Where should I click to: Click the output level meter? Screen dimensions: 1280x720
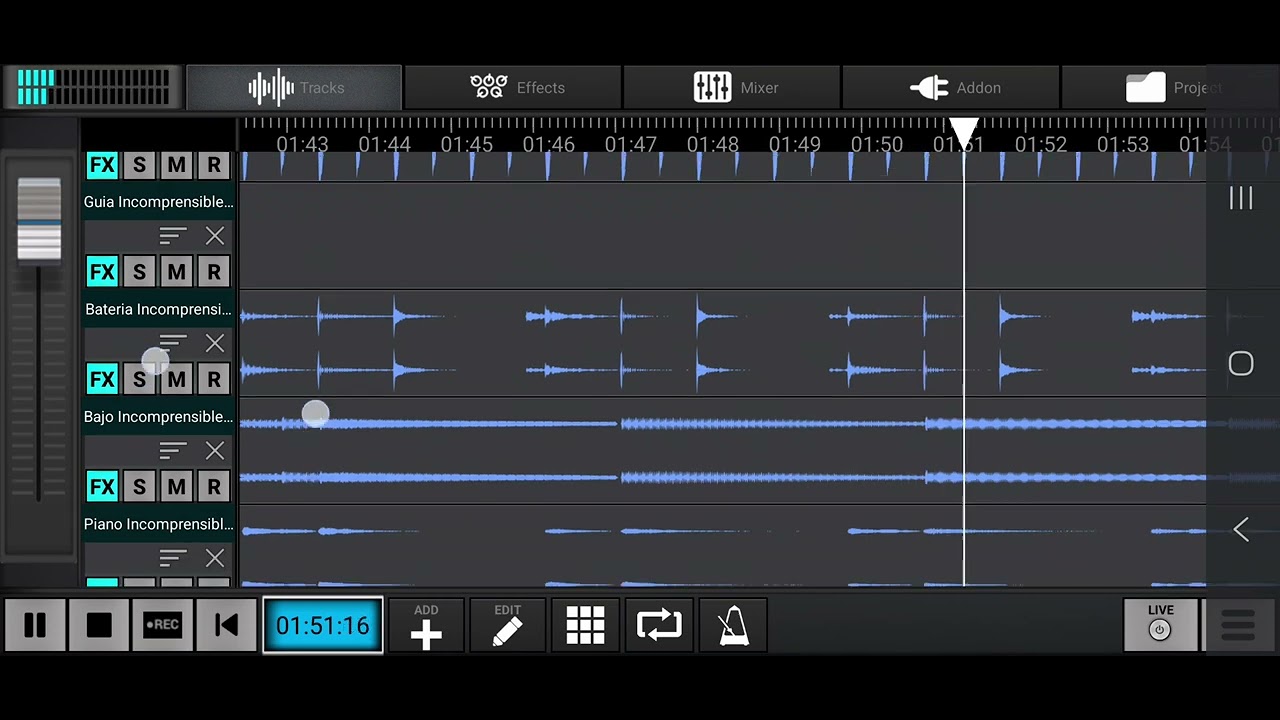tap(93, 87)
